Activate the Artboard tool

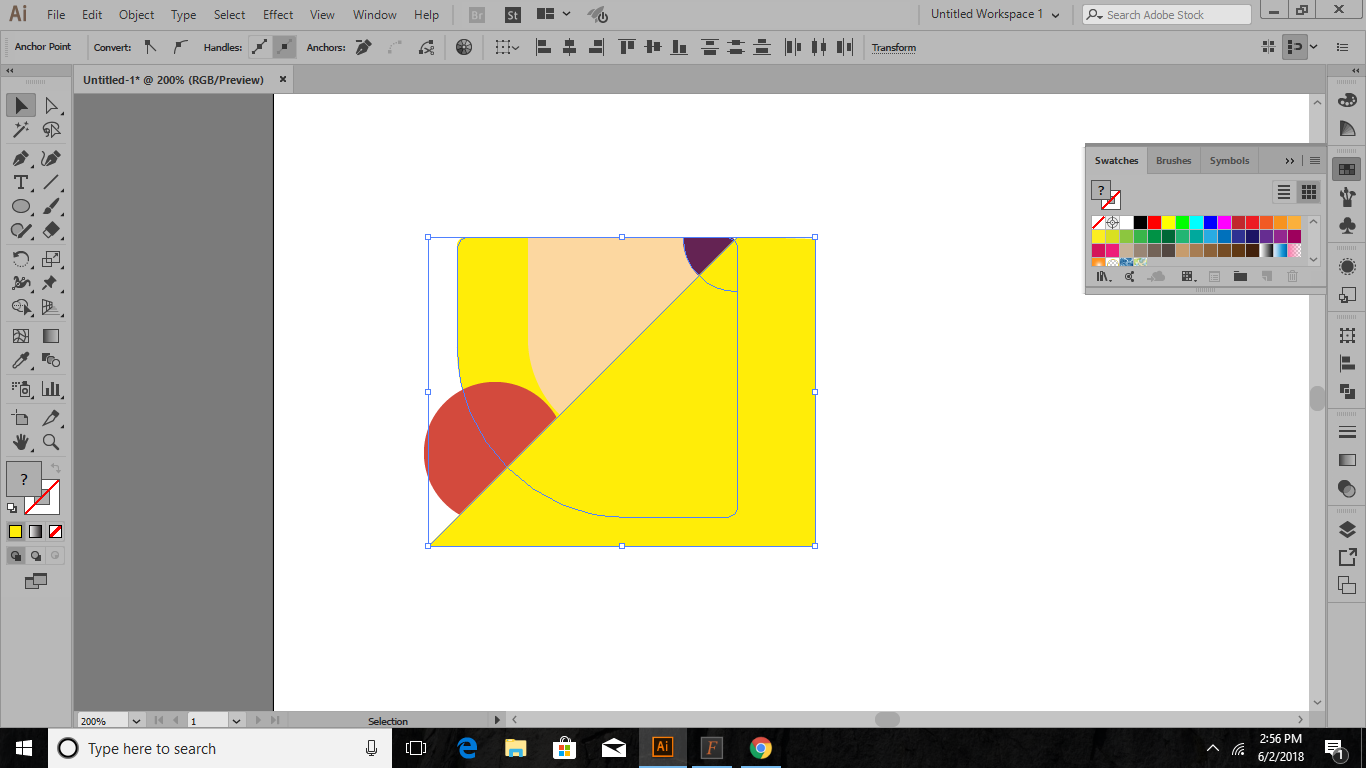[20, 418]
